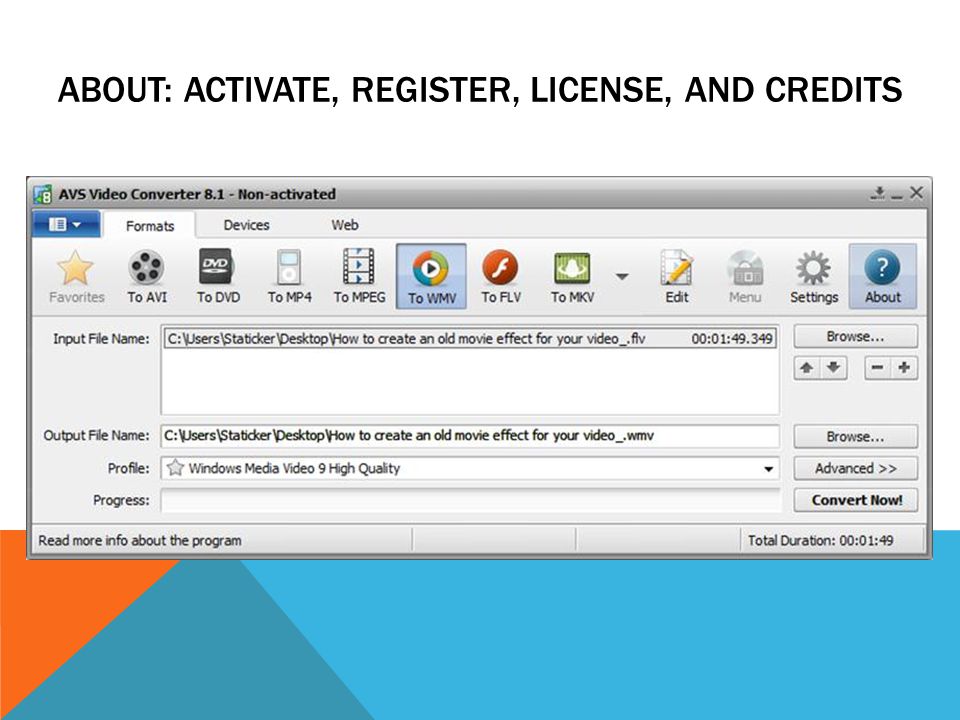Open the Edit tool
The height and width of the screenshot is (720, 960).
point(677,276)
